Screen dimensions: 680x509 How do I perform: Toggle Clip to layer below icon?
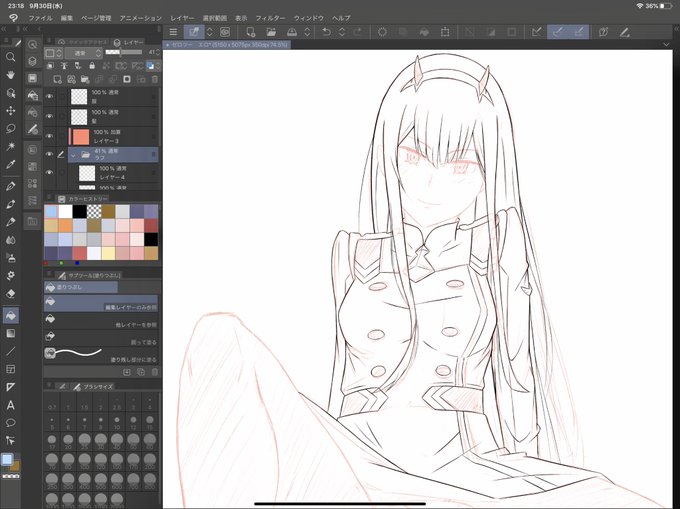pyautogui.click(x=50, y=66)
